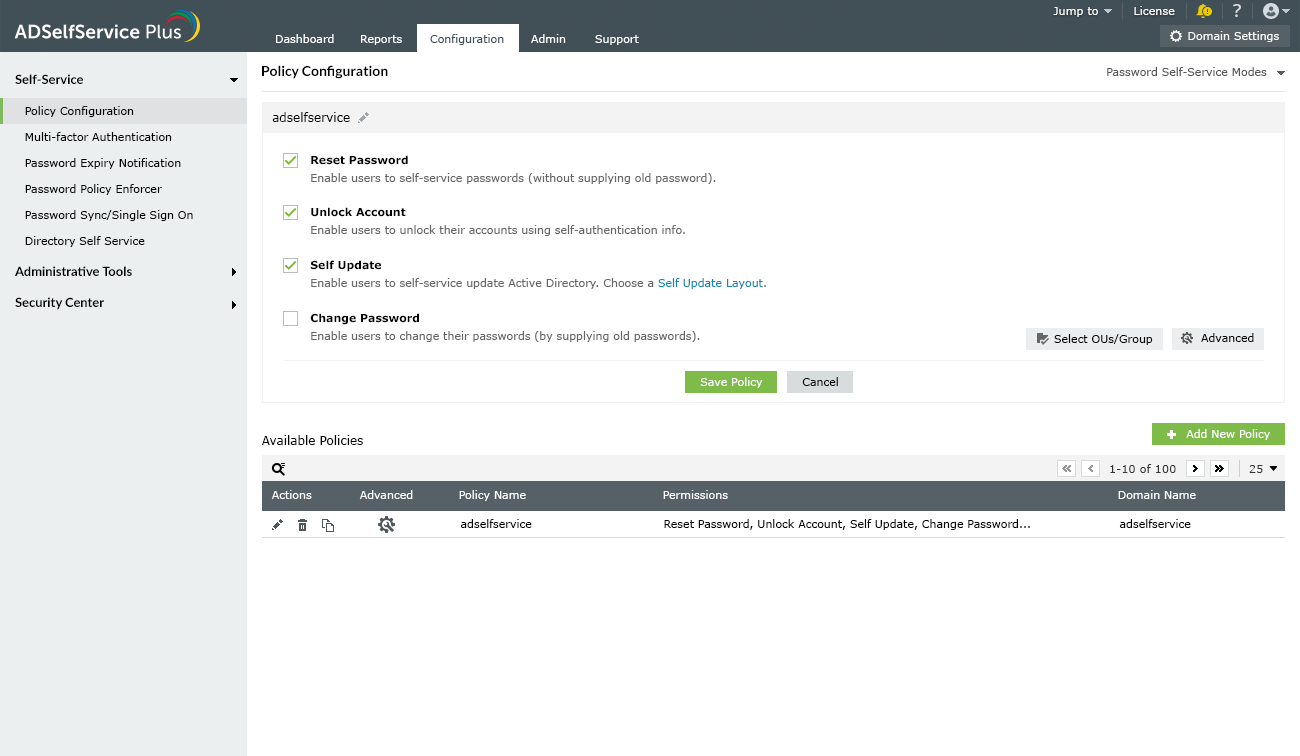Edit the adselfservice policy row
The height and width of the screenshot is (756, 1300).
pos(278,525)
